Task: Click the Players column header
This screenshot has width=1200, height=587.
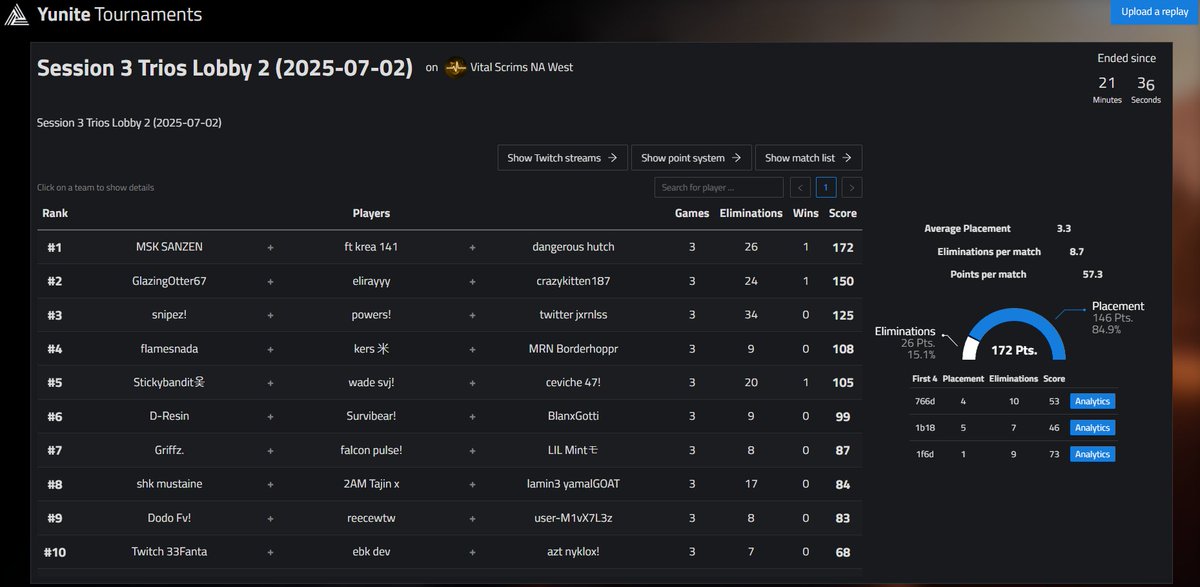Action: coord(371,213)
